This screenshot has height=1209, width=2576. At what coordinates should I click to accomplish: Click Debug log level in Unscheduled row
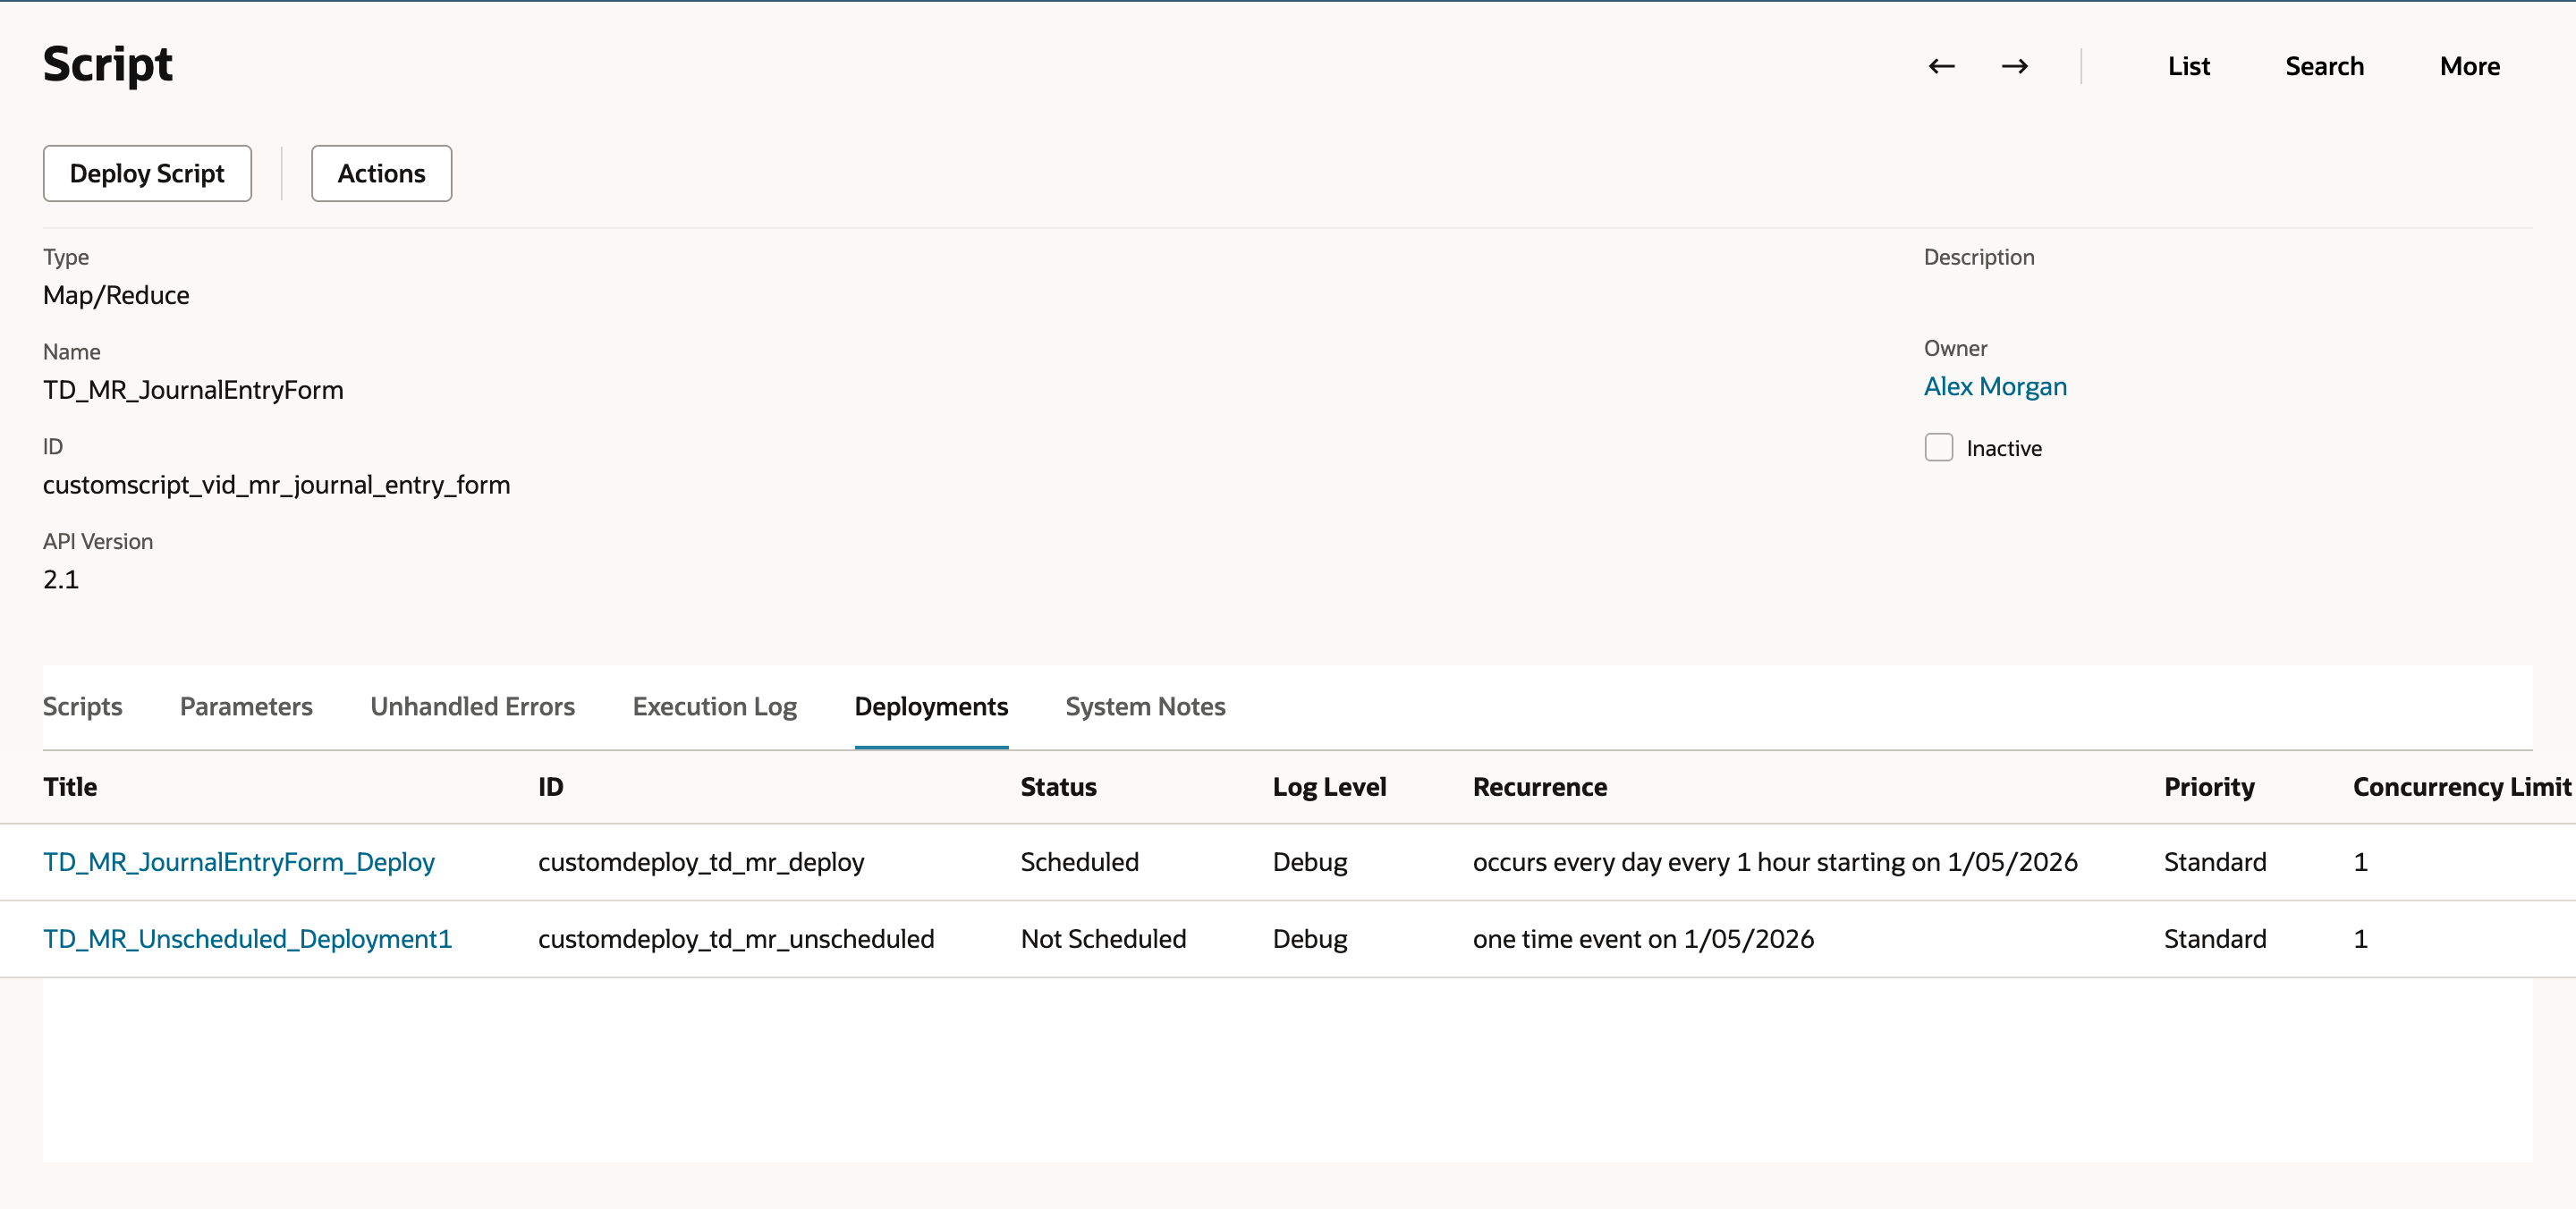[x=1309, y=939]
